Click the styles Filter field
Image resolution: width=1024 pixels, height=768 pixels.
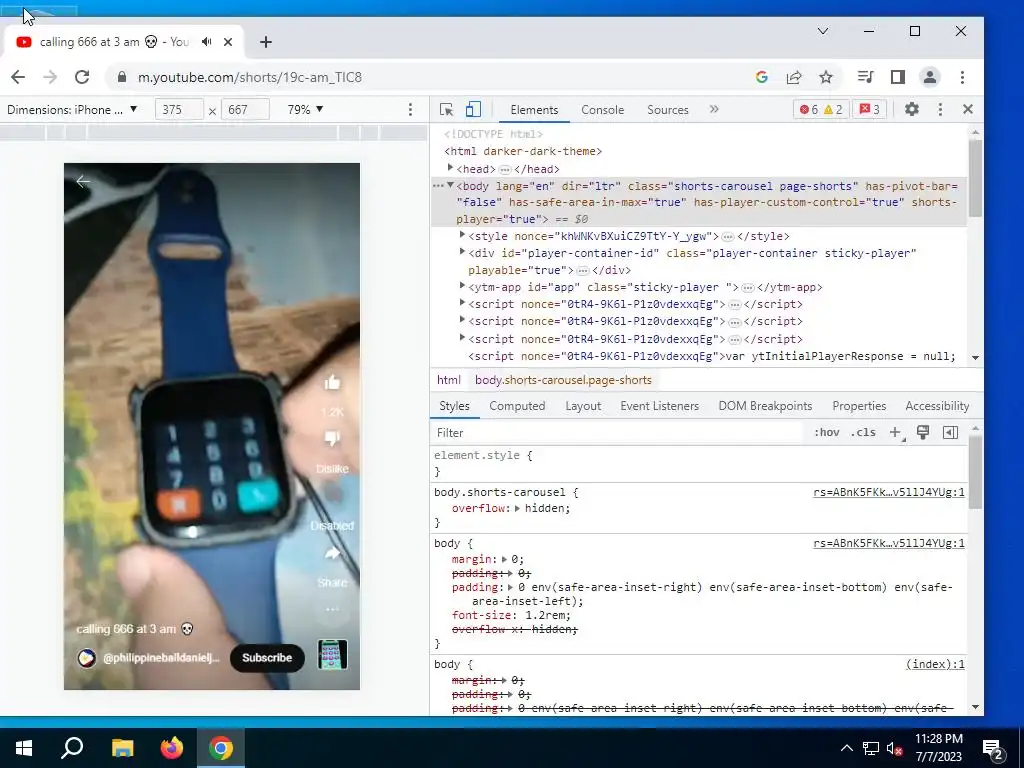pyautogui.click(x=617, y=432)
